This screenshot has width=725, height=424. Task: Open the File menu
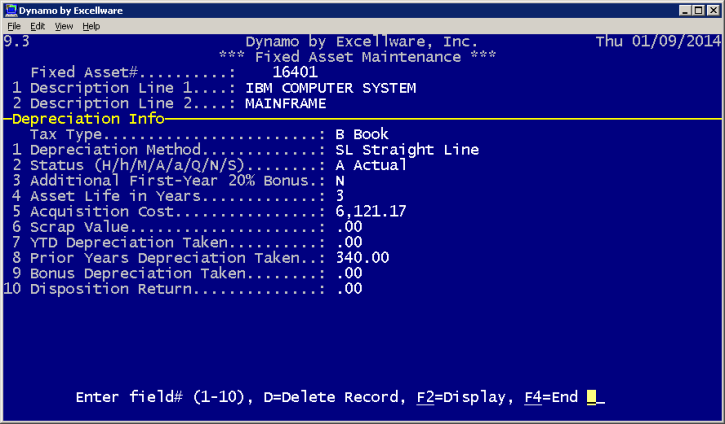[14, 26]
